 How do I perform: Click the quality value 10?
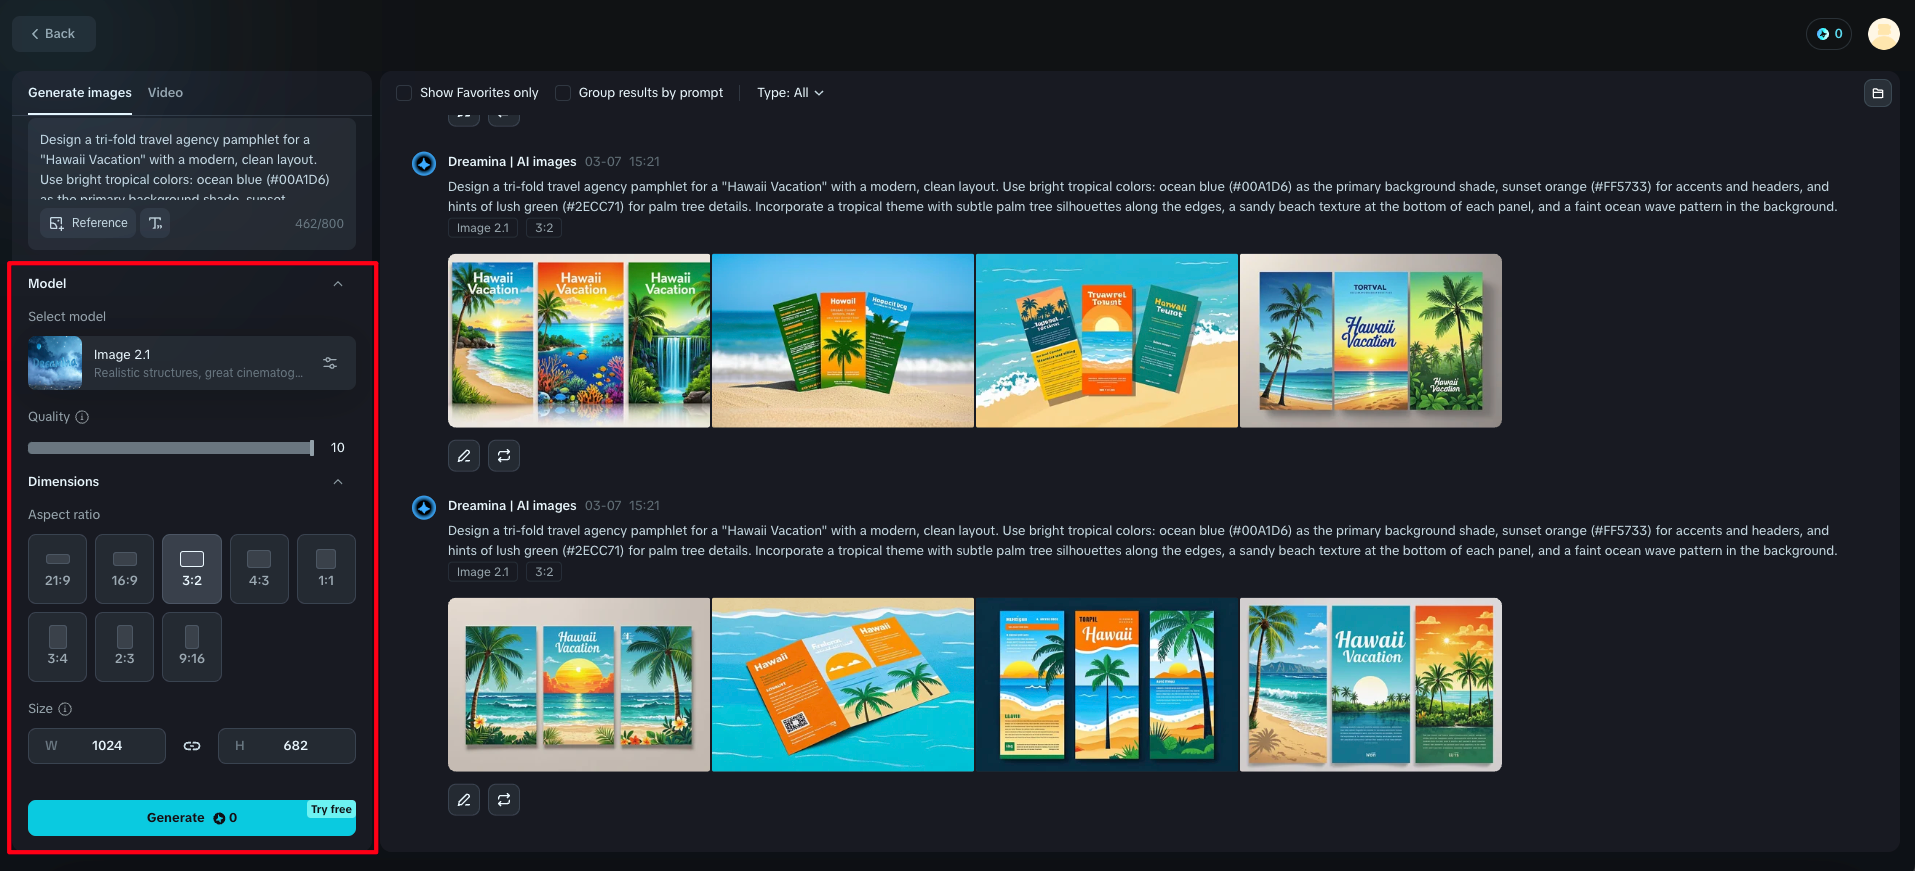click(338, 448)
